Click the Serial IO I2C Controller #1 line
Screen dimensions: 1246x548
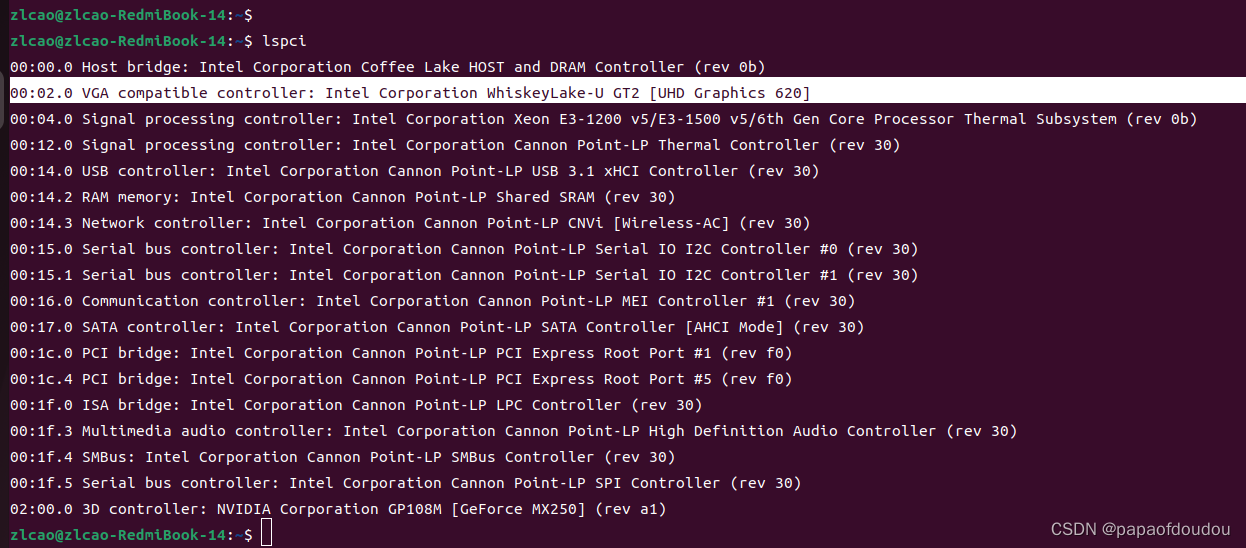(464, 275)
